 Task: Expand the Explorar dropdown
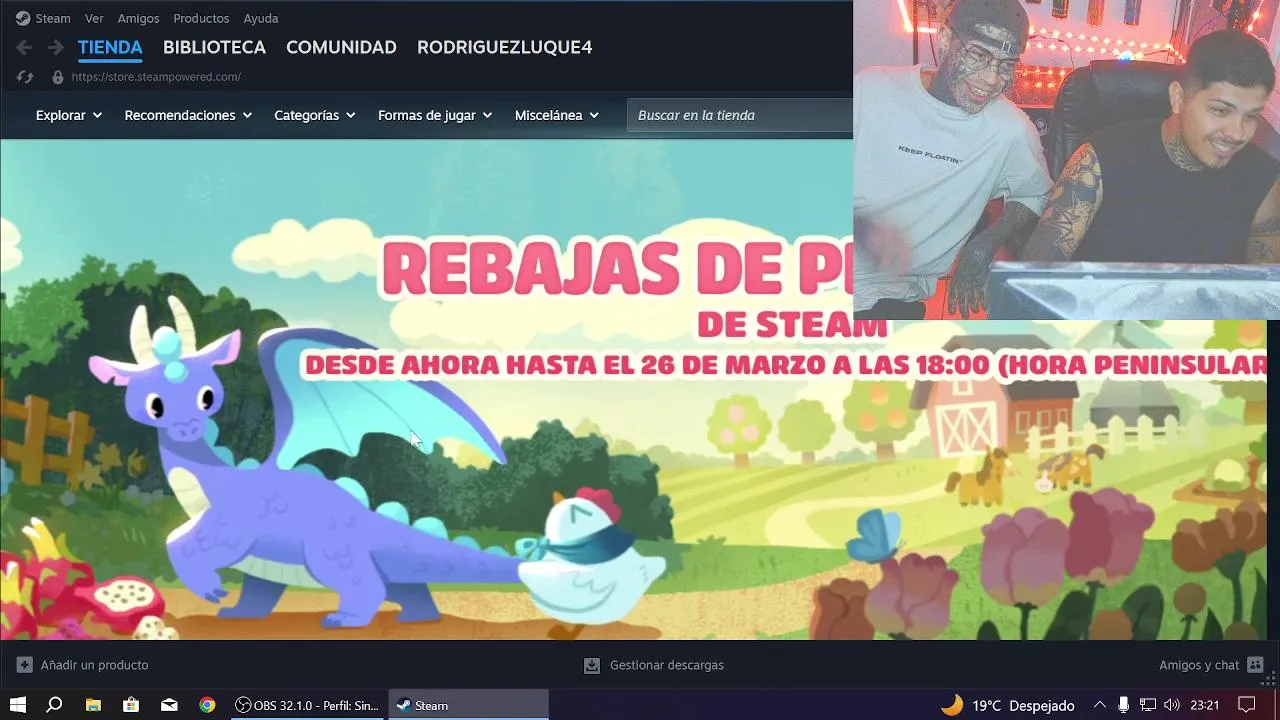click(x=69, y=115)
